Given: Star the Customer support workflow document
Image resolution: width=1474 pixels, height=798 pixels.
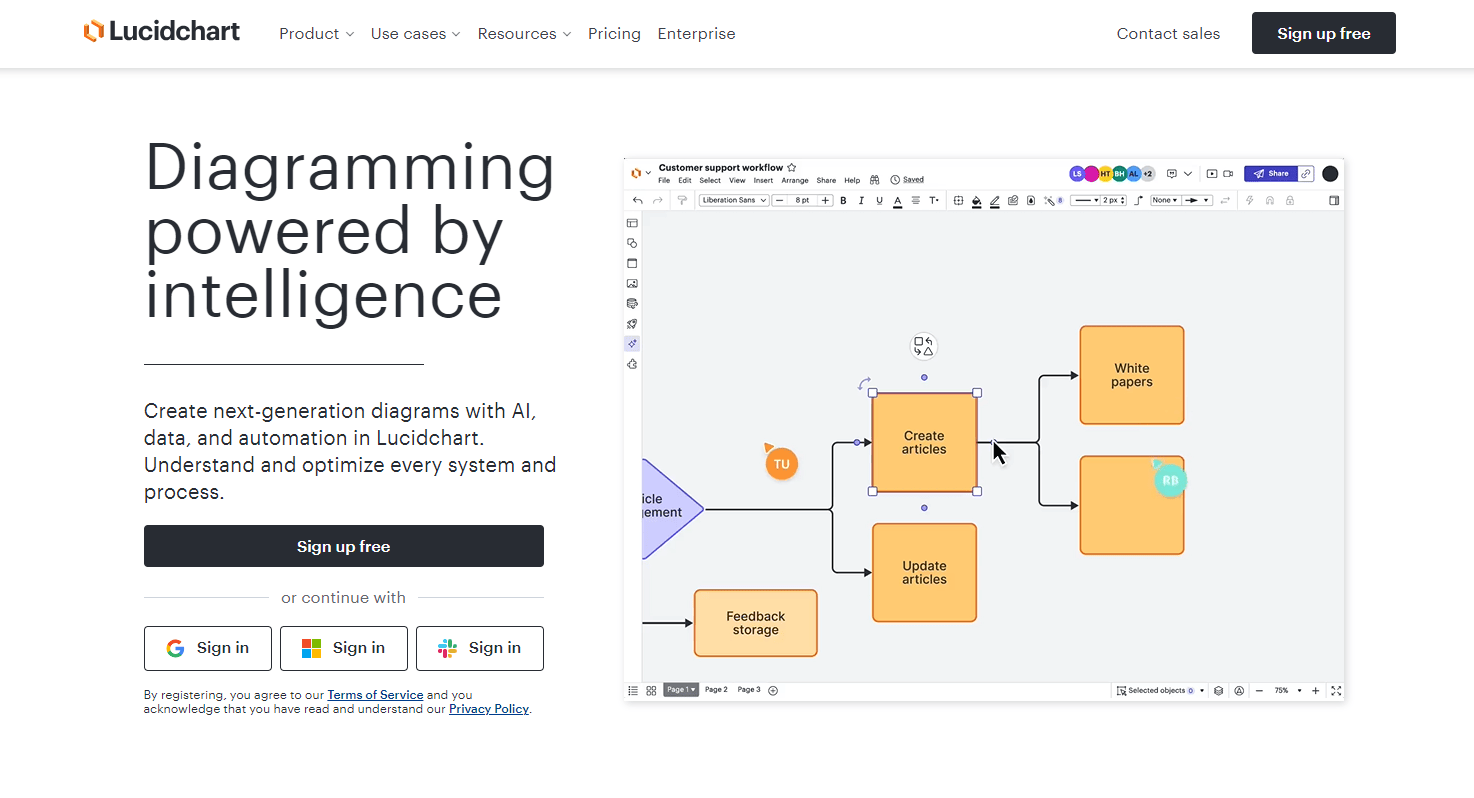Looking at the screenshot, I should 792,168.
